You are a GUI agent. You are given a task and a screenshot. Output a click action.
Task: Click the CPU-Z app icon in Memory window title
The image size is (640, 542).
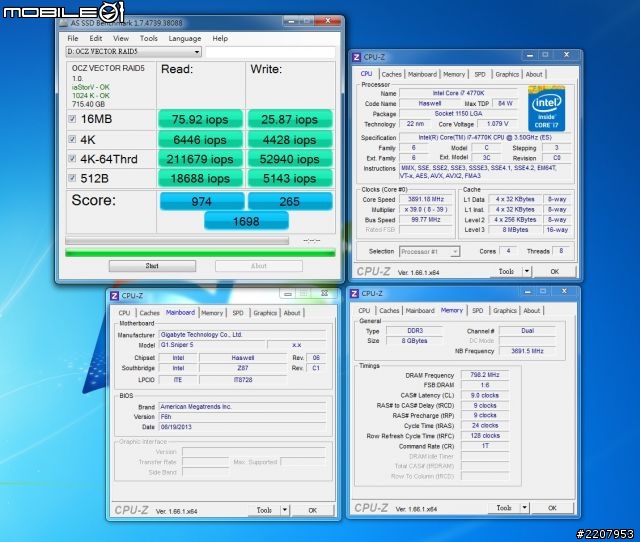pyautogui.click(x=354, y=293)
